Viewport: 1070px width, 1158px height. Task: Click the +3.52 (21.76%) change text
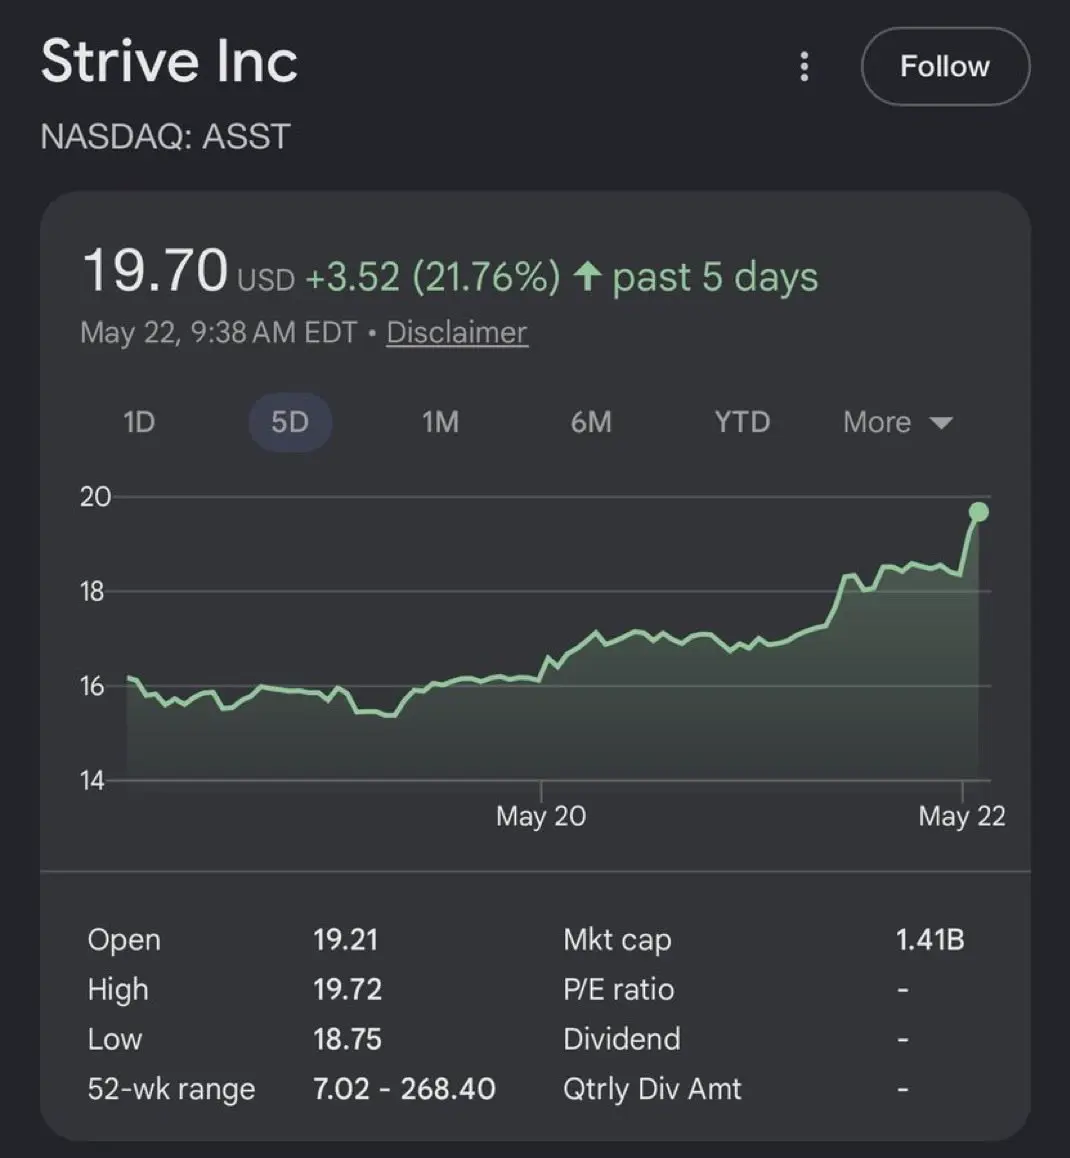tap(433, 277)
